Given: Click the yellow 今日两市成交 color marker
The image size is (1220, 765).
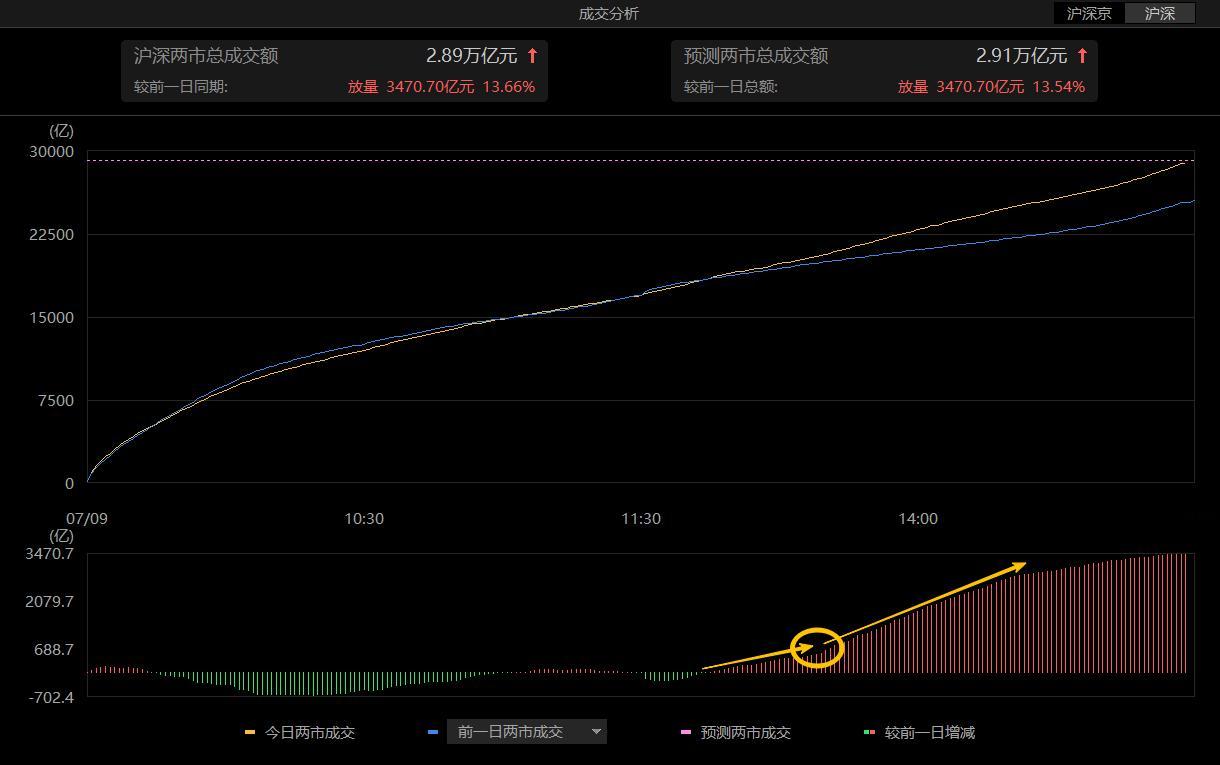Looking at the screenshot, I should point(250,732).
